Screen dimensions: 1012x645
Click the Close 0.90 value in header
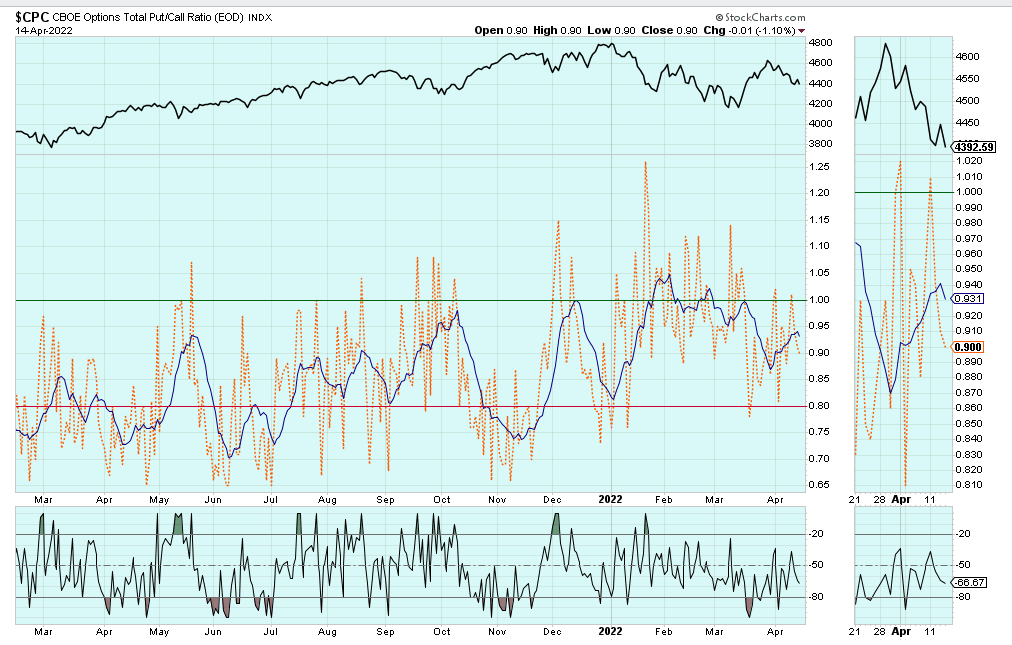coord(664,30)
